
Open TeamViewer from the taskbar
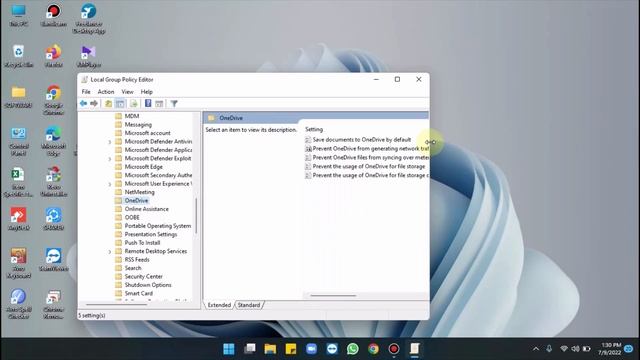tap(332, 349)
